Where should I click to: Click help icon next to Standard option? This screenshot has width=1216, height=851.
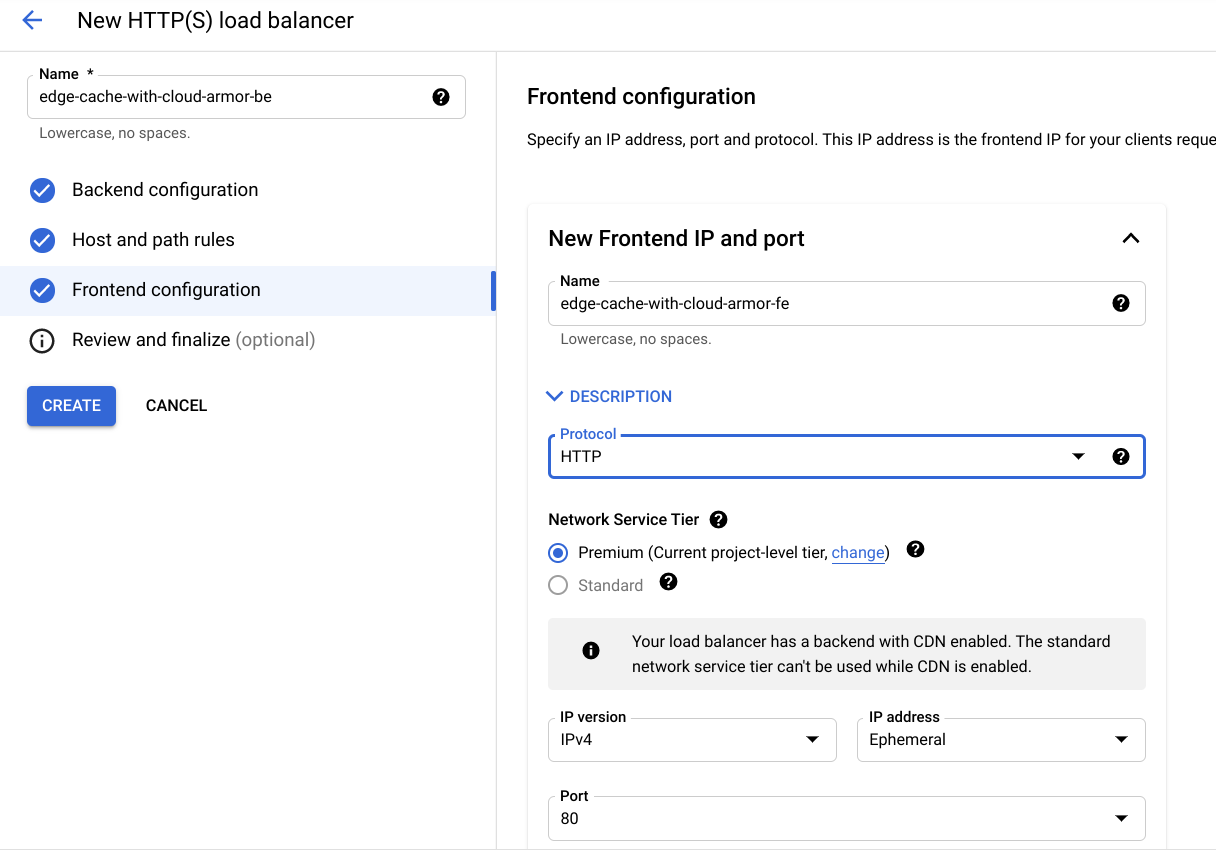pyautogui.click(x=669, y=582)
